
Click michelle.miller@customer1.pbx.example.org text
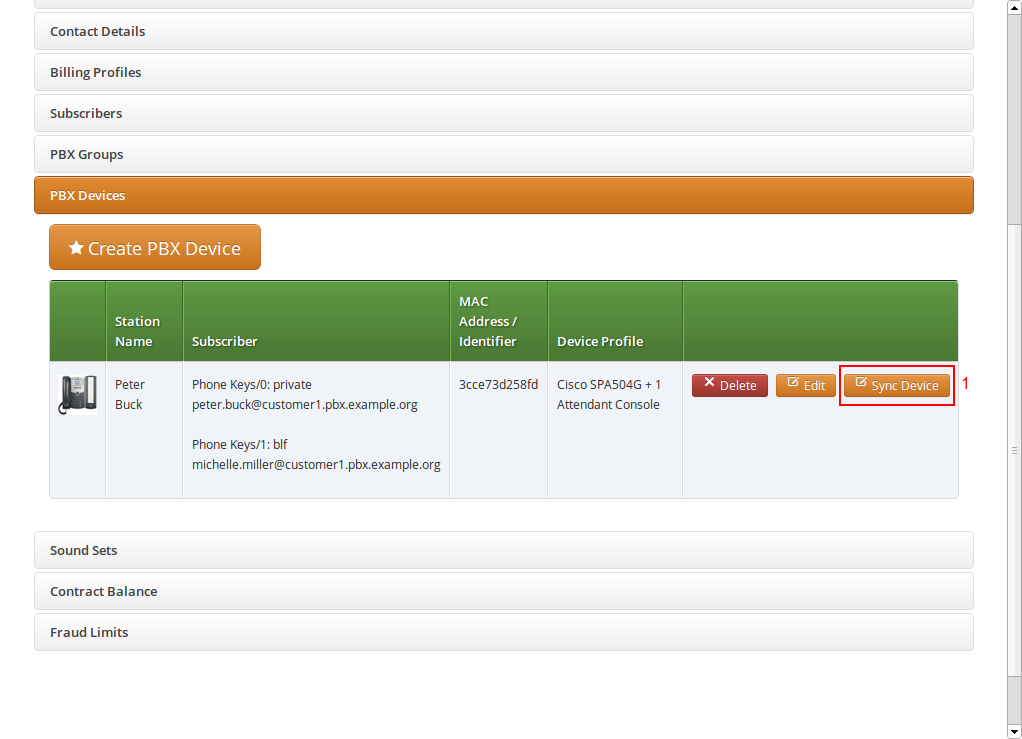(x=316, y=465)
